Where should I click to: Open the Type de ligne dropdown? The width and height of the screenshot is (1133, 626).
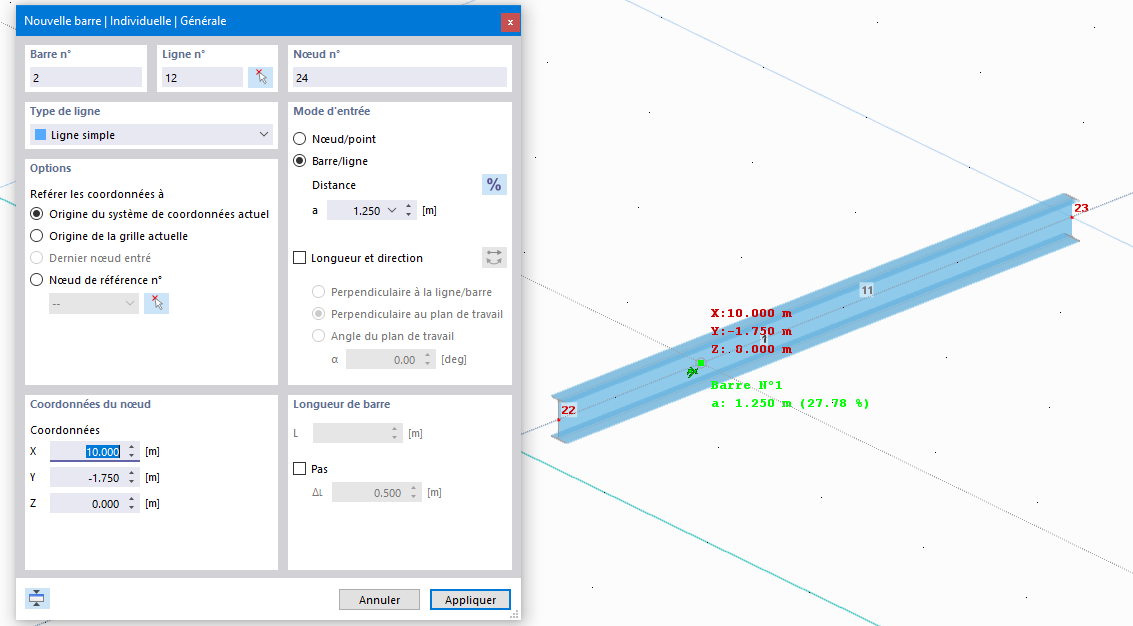pyautogui.click(x=264, y=134)
